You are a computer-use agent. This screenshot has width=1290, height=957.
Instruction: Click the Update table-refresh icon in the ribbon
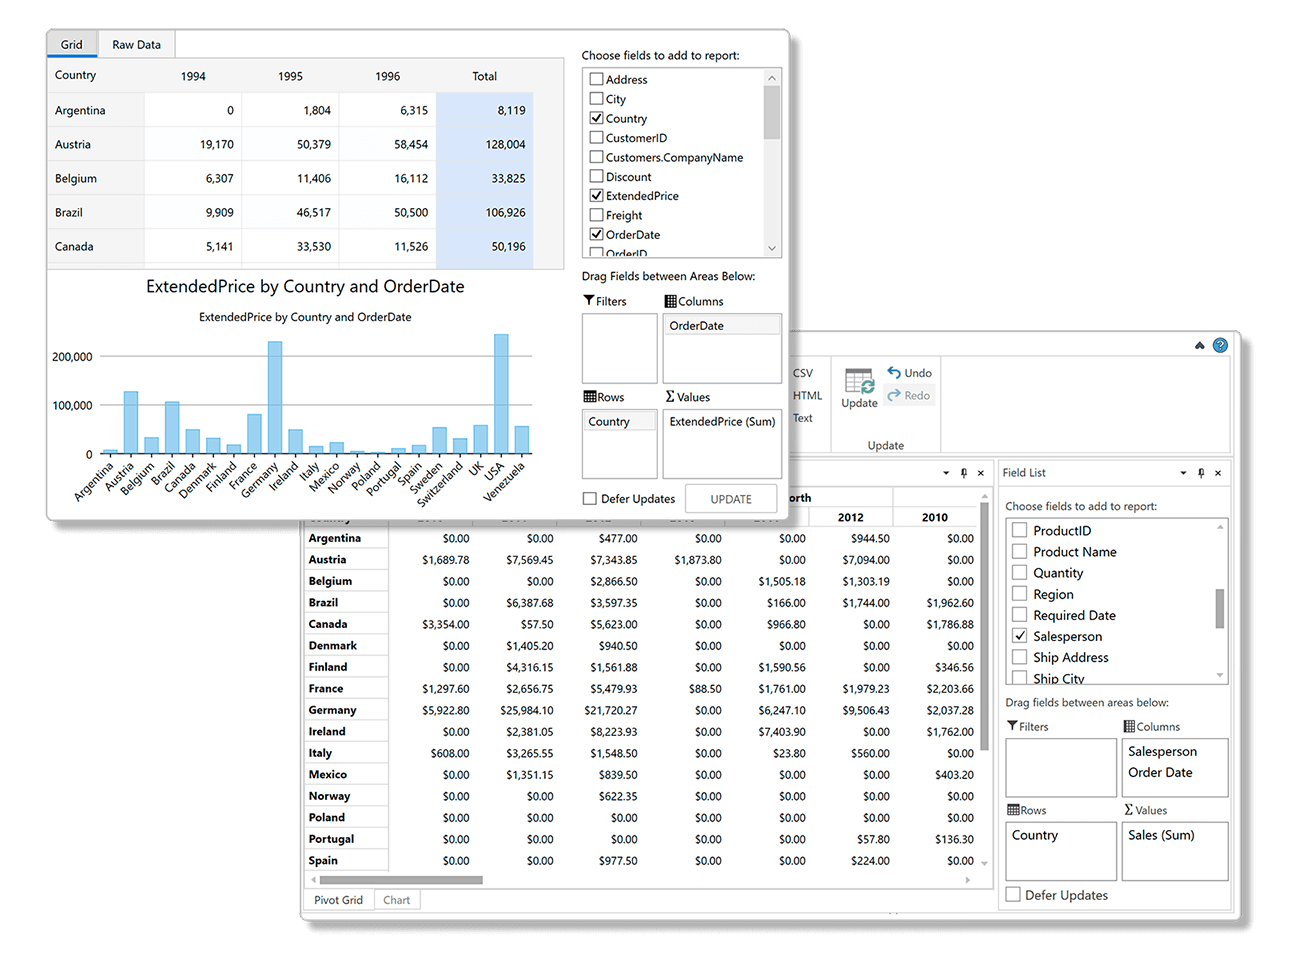point(858,382)
